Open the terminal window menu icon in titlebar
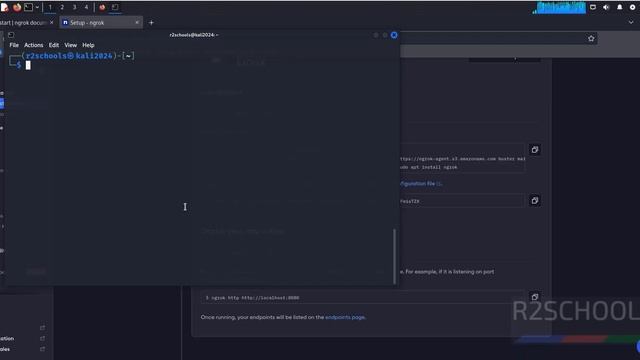The height and width of the screenshot is (360, 640). coord(11,35)
